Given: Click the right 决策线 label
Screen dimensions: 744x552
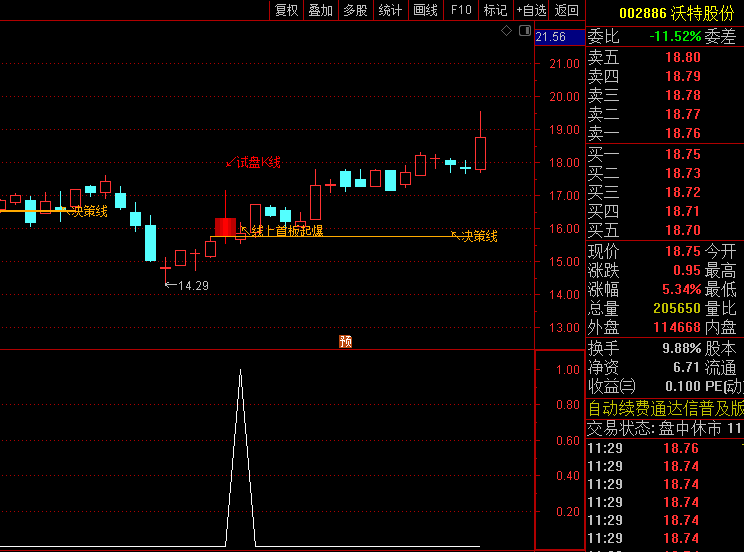Looking at the screenshot, I should tap(480, 236).
